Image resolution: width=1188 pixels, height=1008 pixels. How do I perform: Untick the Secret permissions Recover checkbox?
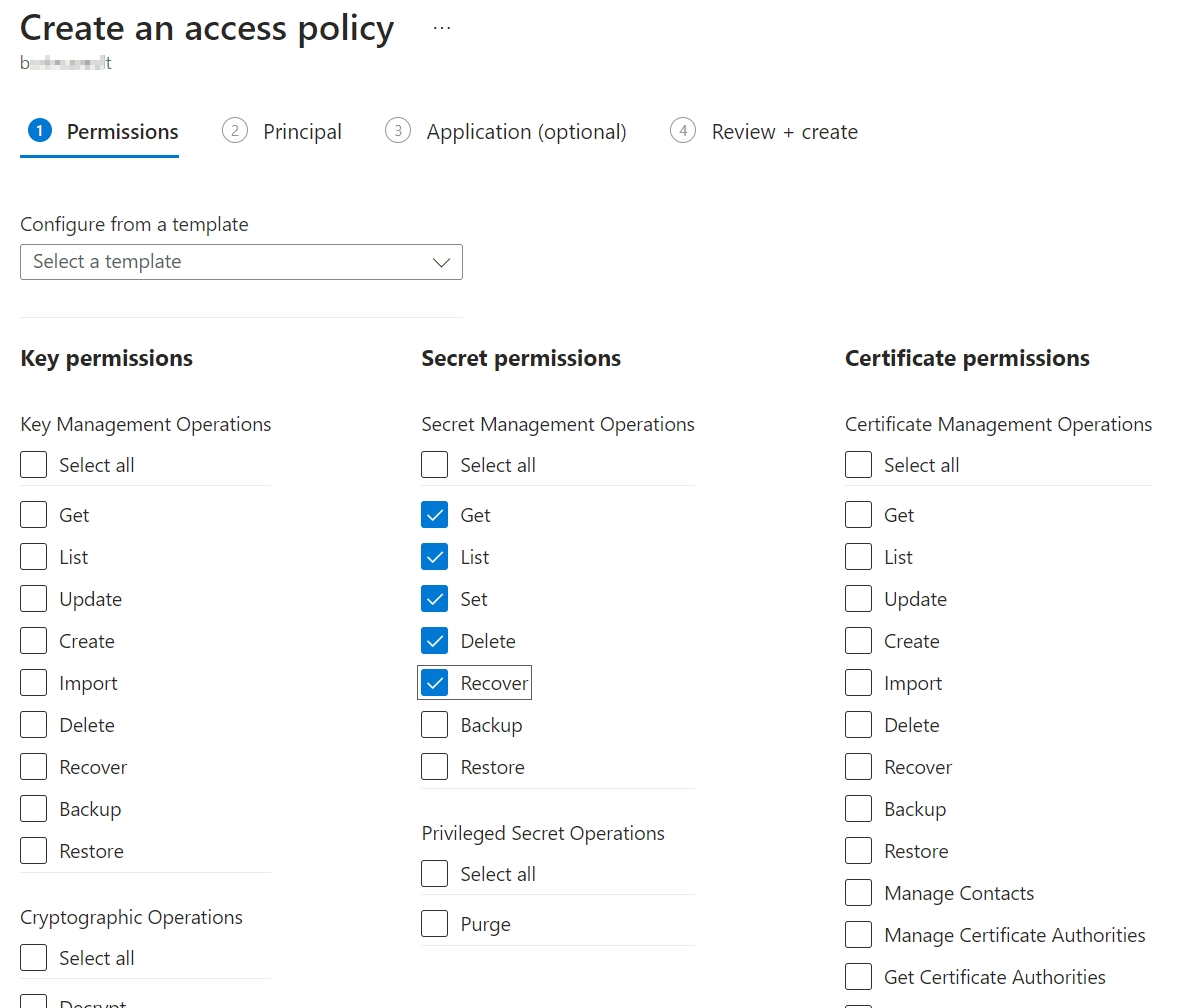(x=435, y=683)
